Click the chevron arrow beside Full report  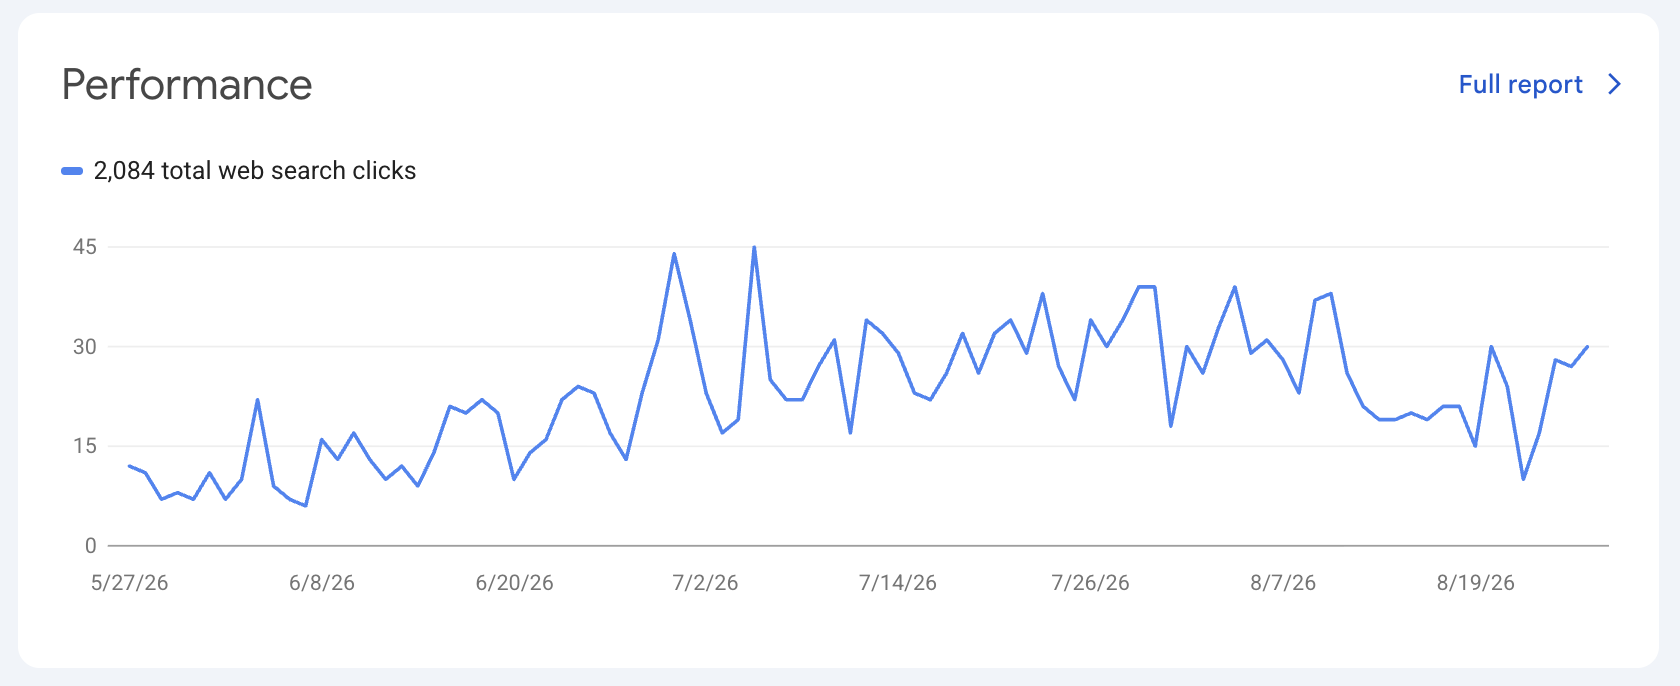tap(1614, 84)
